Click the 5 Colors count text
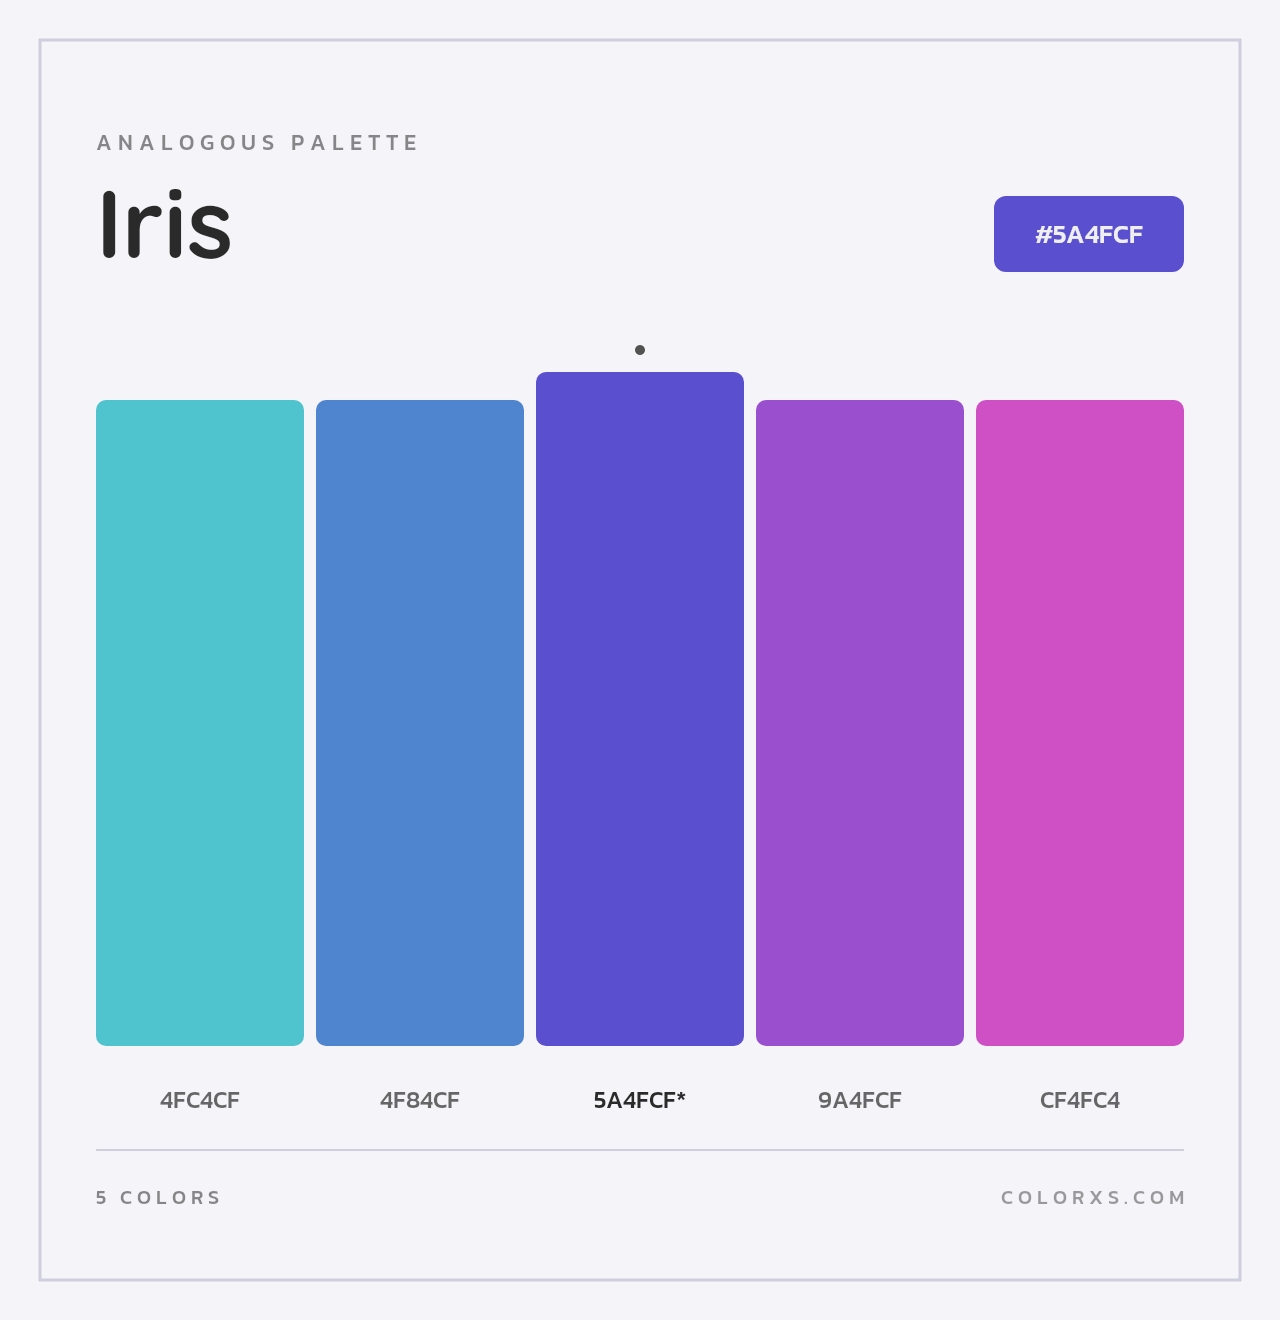The height and width of the screenshot is (1320, 1280). pos(158,1198)
